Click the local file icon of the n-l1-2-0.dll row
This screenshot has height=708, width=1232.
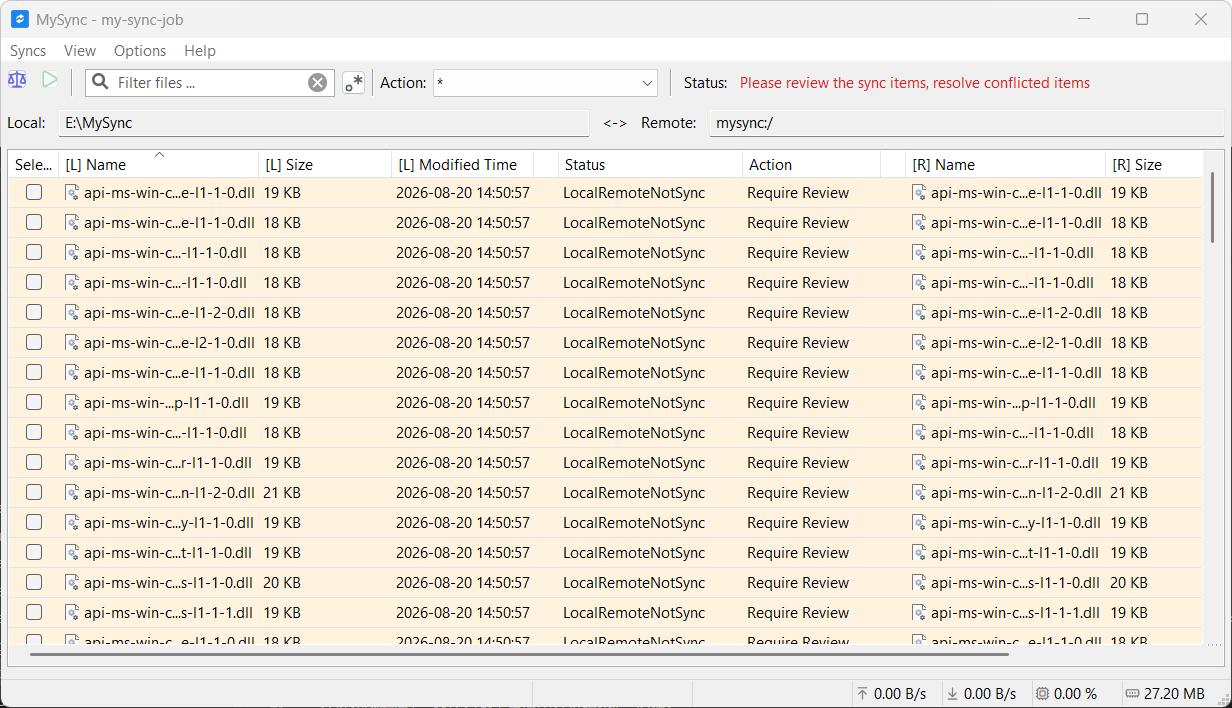coord(72,493)
